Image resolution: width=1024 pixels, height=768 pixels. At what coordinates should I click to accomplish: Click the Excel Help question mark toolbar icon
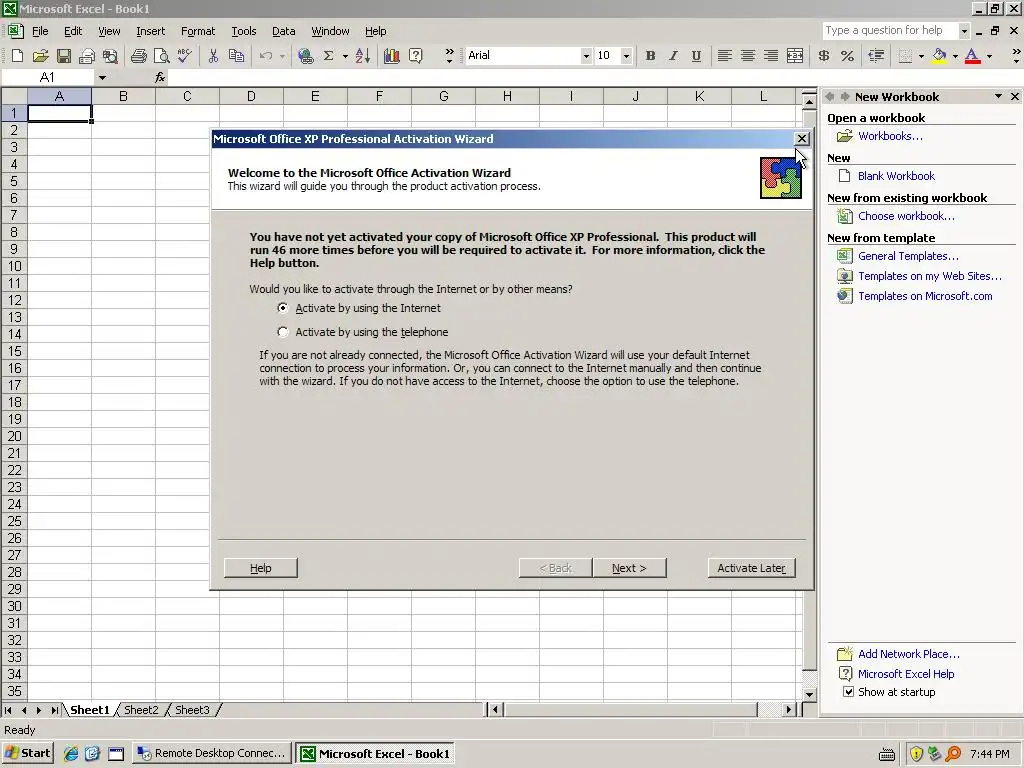click(x=415, y=56)
